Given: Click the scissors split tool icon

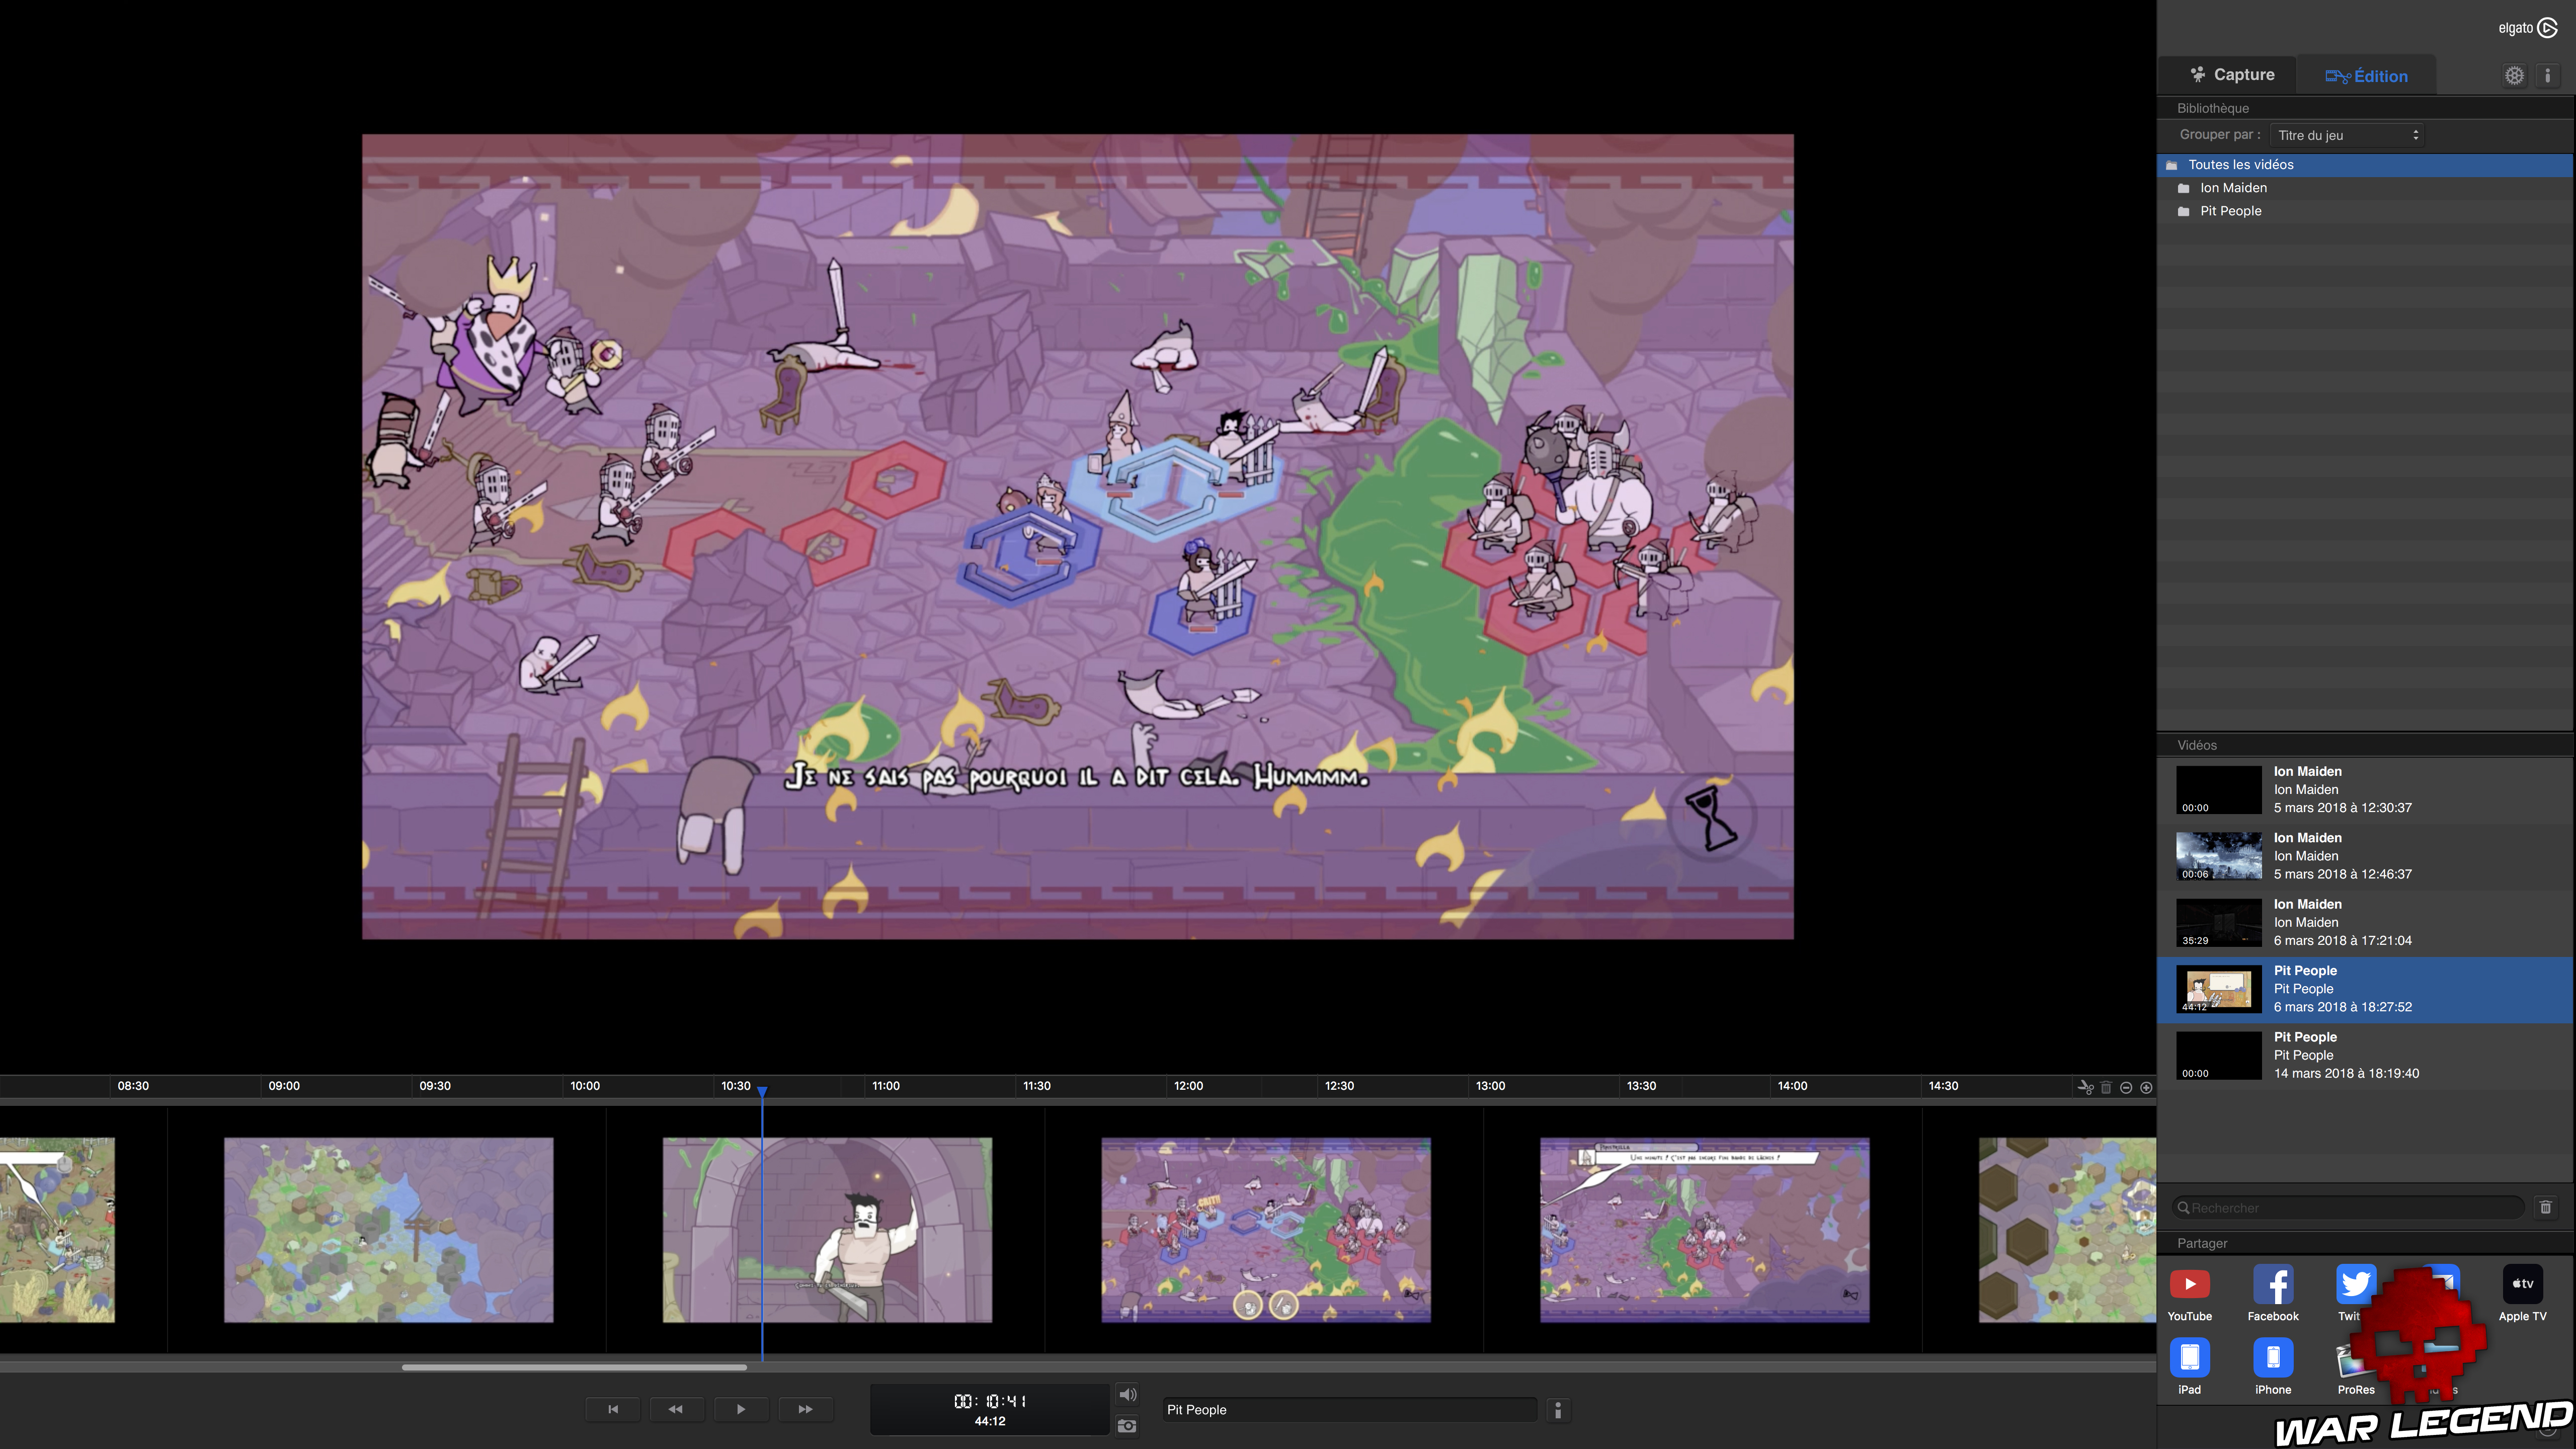Looking at the screenshot, I should (x=2085, y=1087).
